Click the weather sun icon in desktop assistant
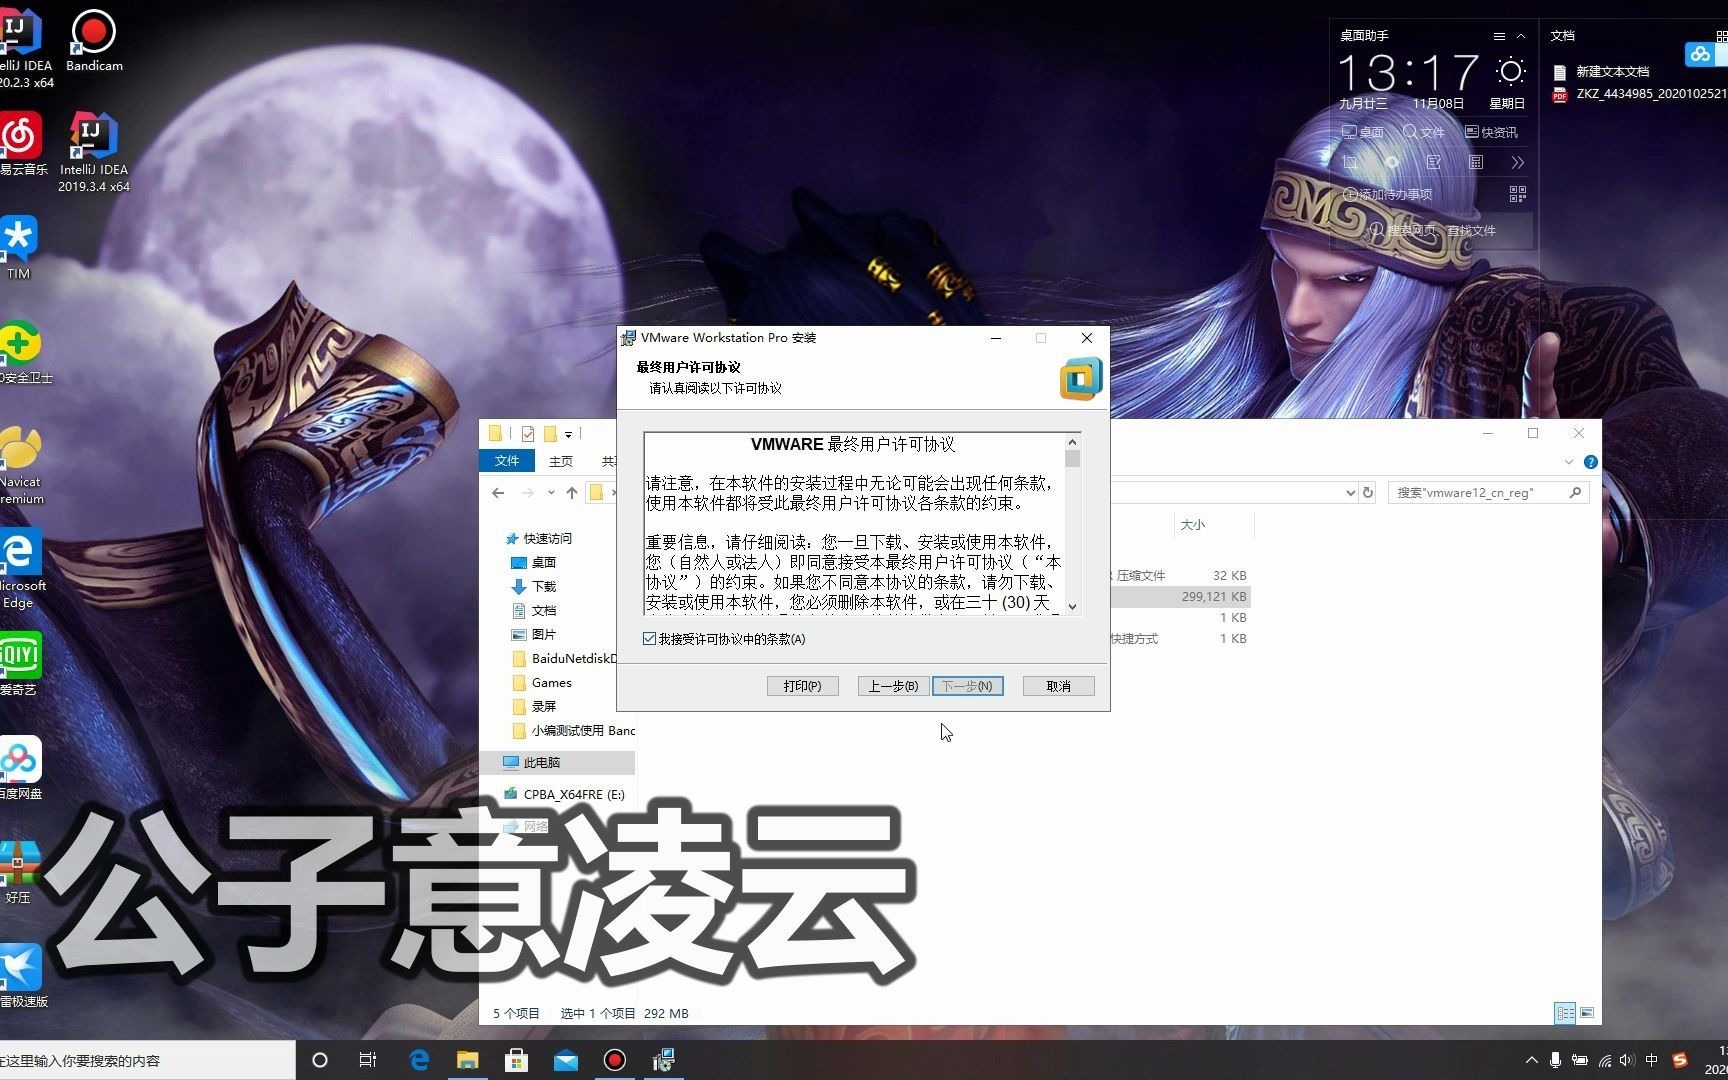The height and width of the screenshot is (1080, 1728). point(1510,72)
